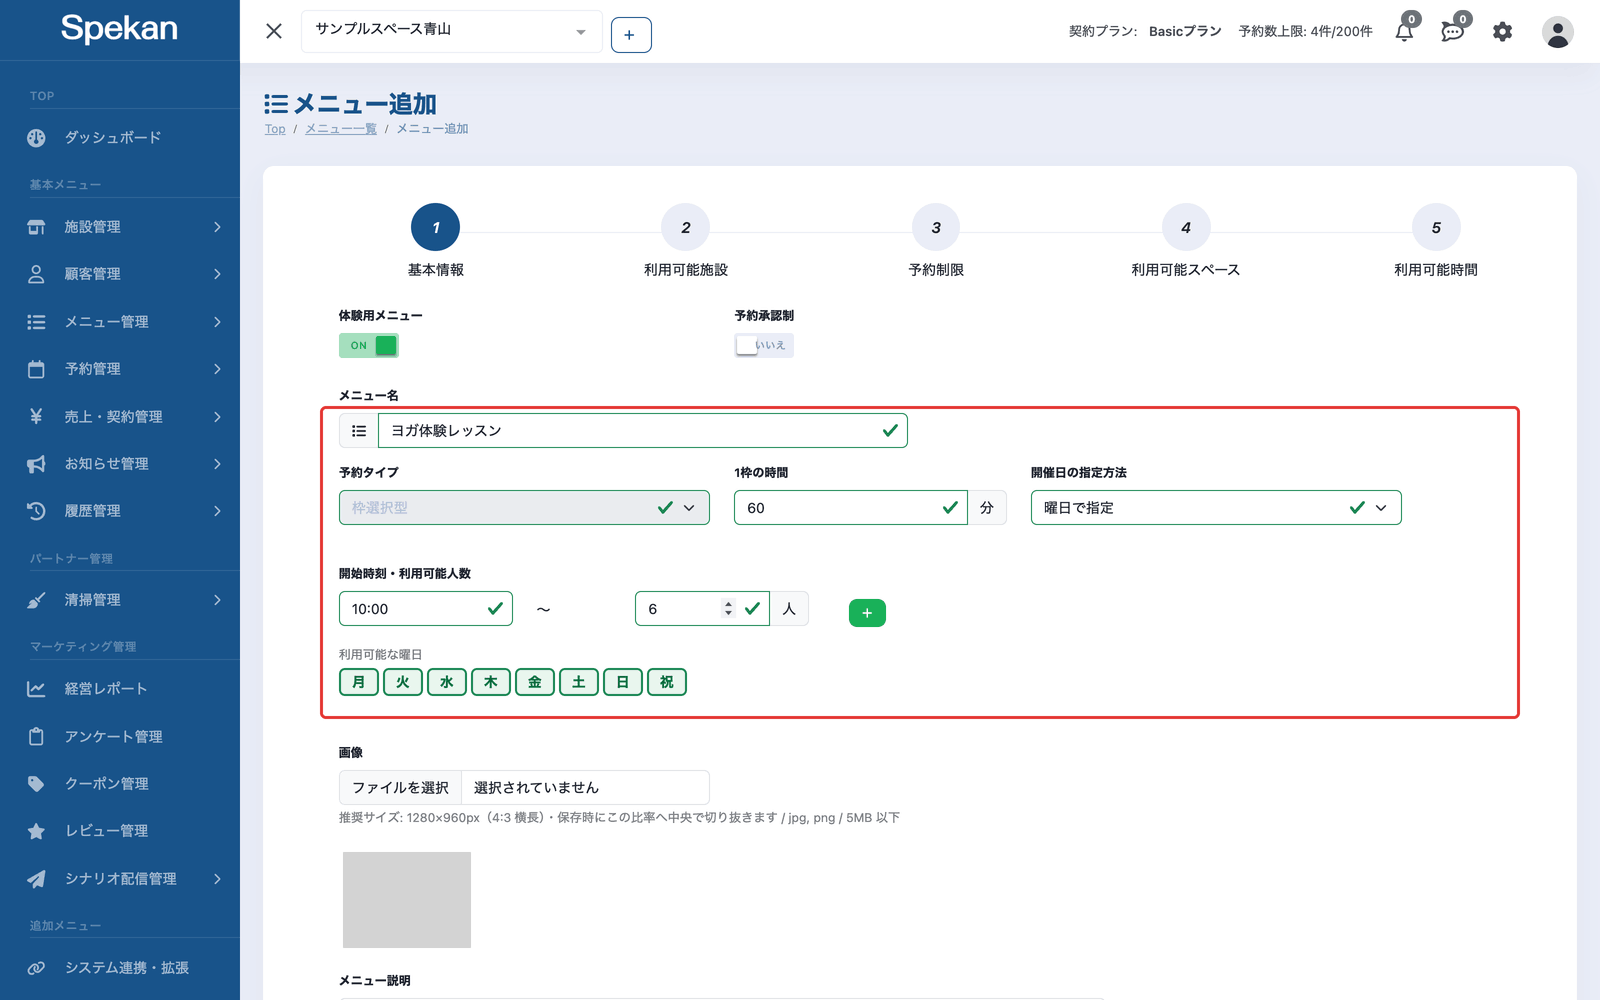The height and width of the screenshot is (1000, 1600).
Task: Go to step 5 利用可能時間
Action: [1436, 228]
